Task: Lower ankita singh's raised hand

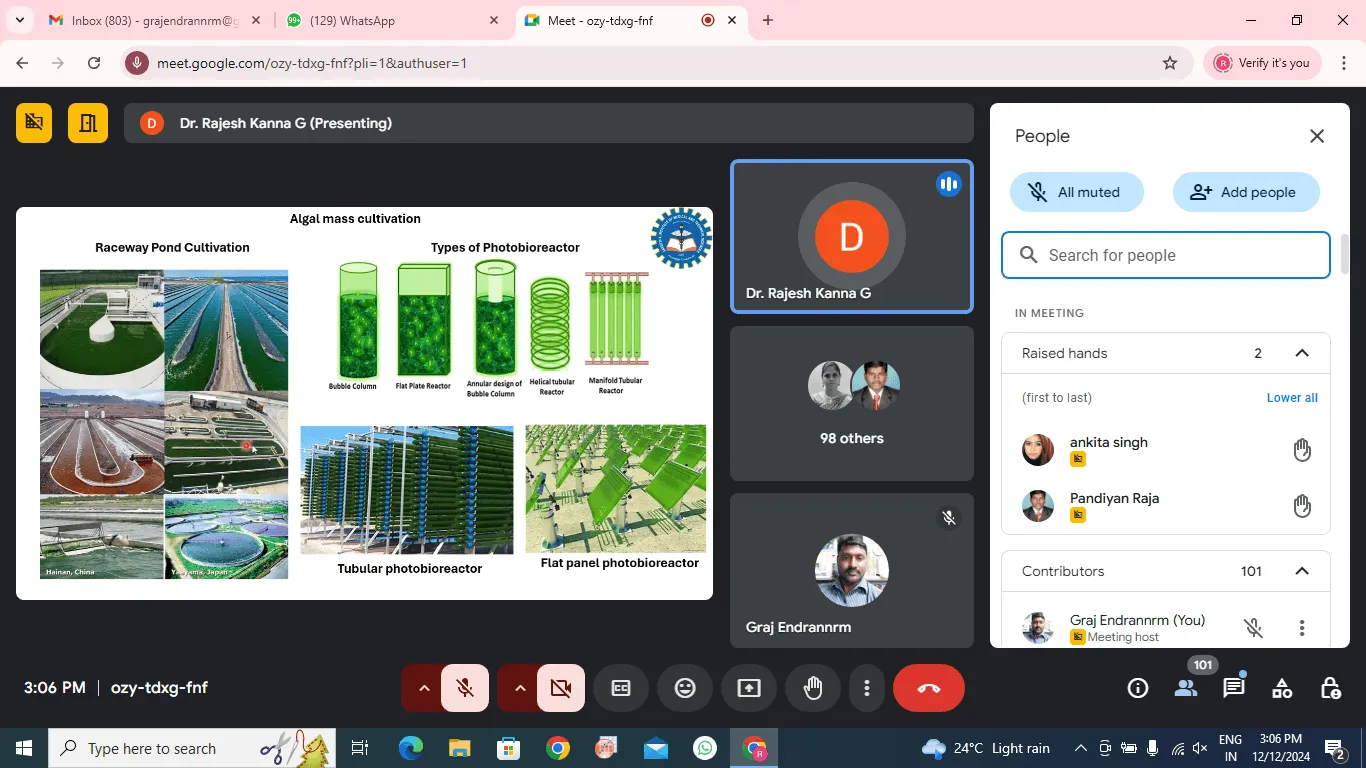Action: point(1302,450)
